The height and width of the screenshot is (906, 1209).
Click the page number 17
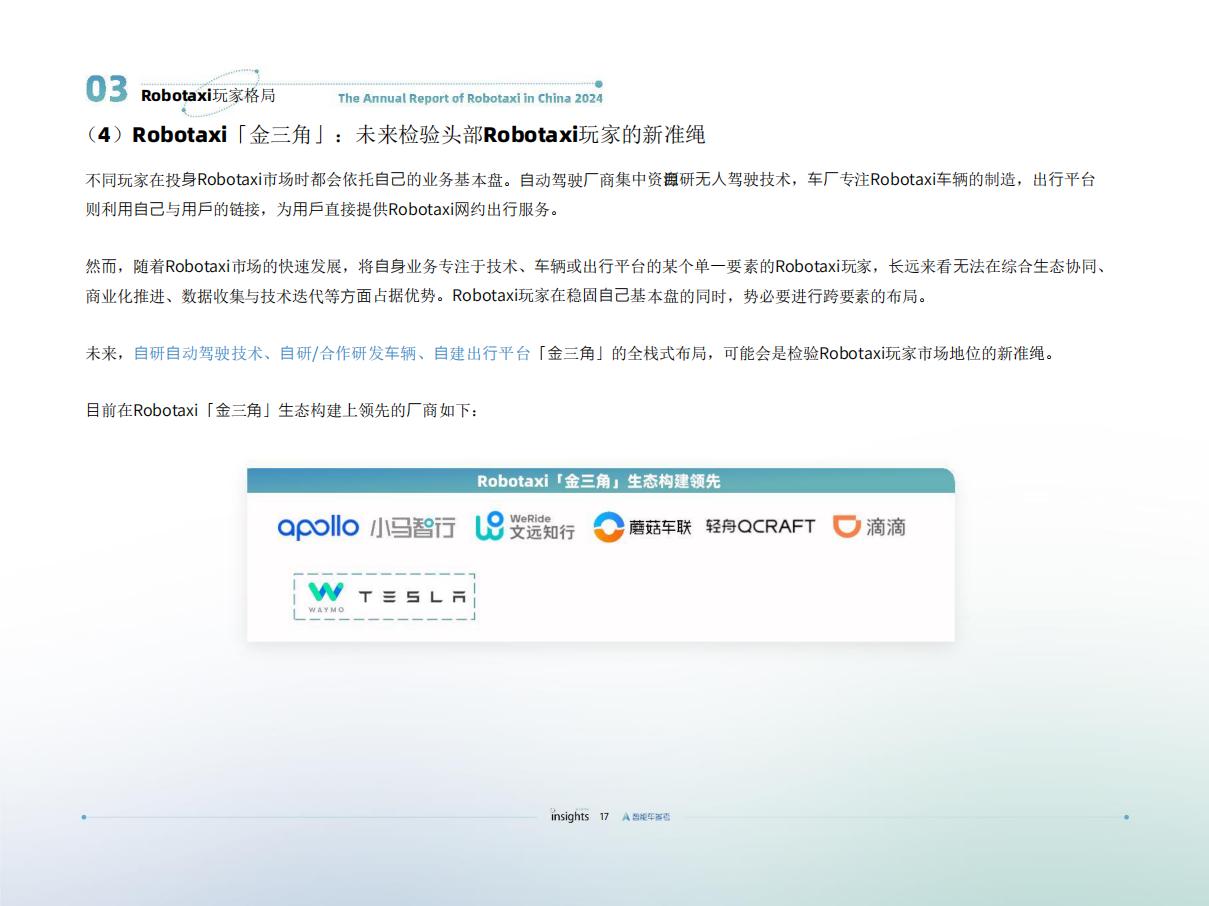point(604,817)
